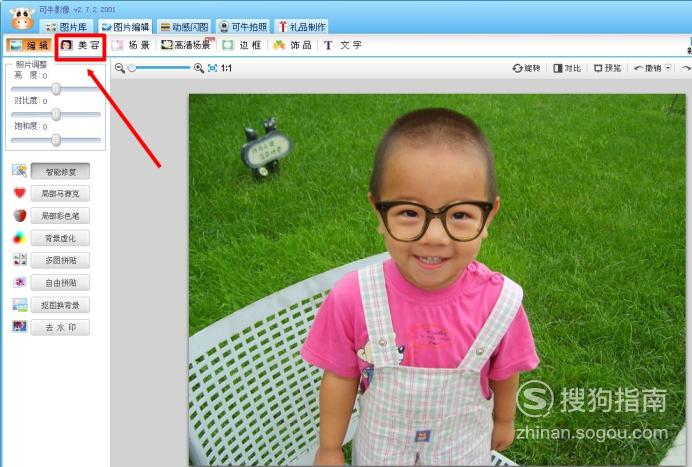Open the 高清场景 section
Viewport: 692px width, 467px height.
pyautogui.click(x=185, y=45)
